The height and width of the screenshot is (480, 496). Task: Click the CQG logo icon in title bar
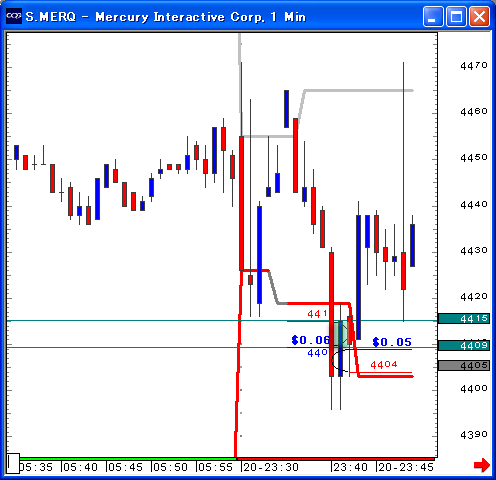click(x=14, y=16)
